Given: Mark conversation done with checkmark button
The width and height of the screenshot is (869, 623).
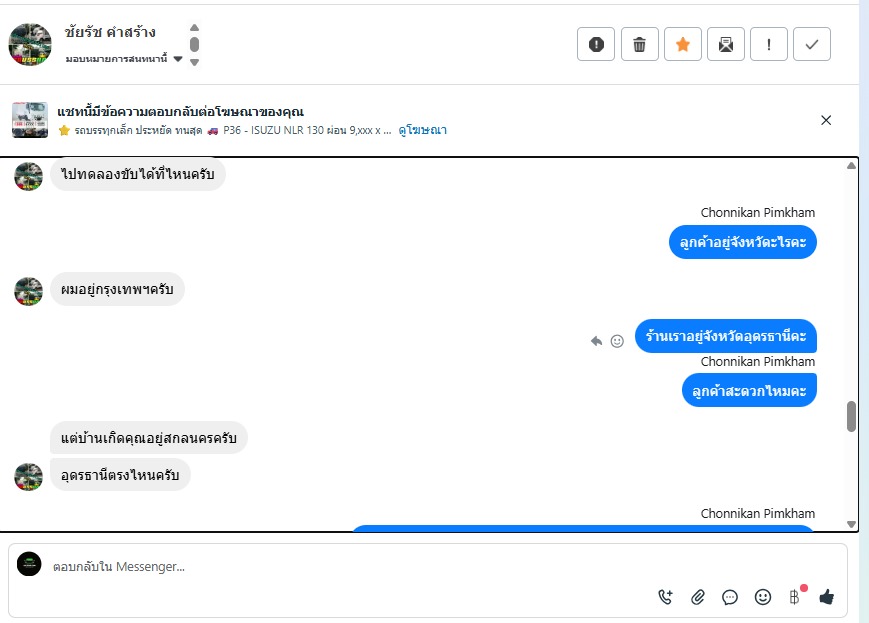Looking at the screenshot, I should pos(812,44).
